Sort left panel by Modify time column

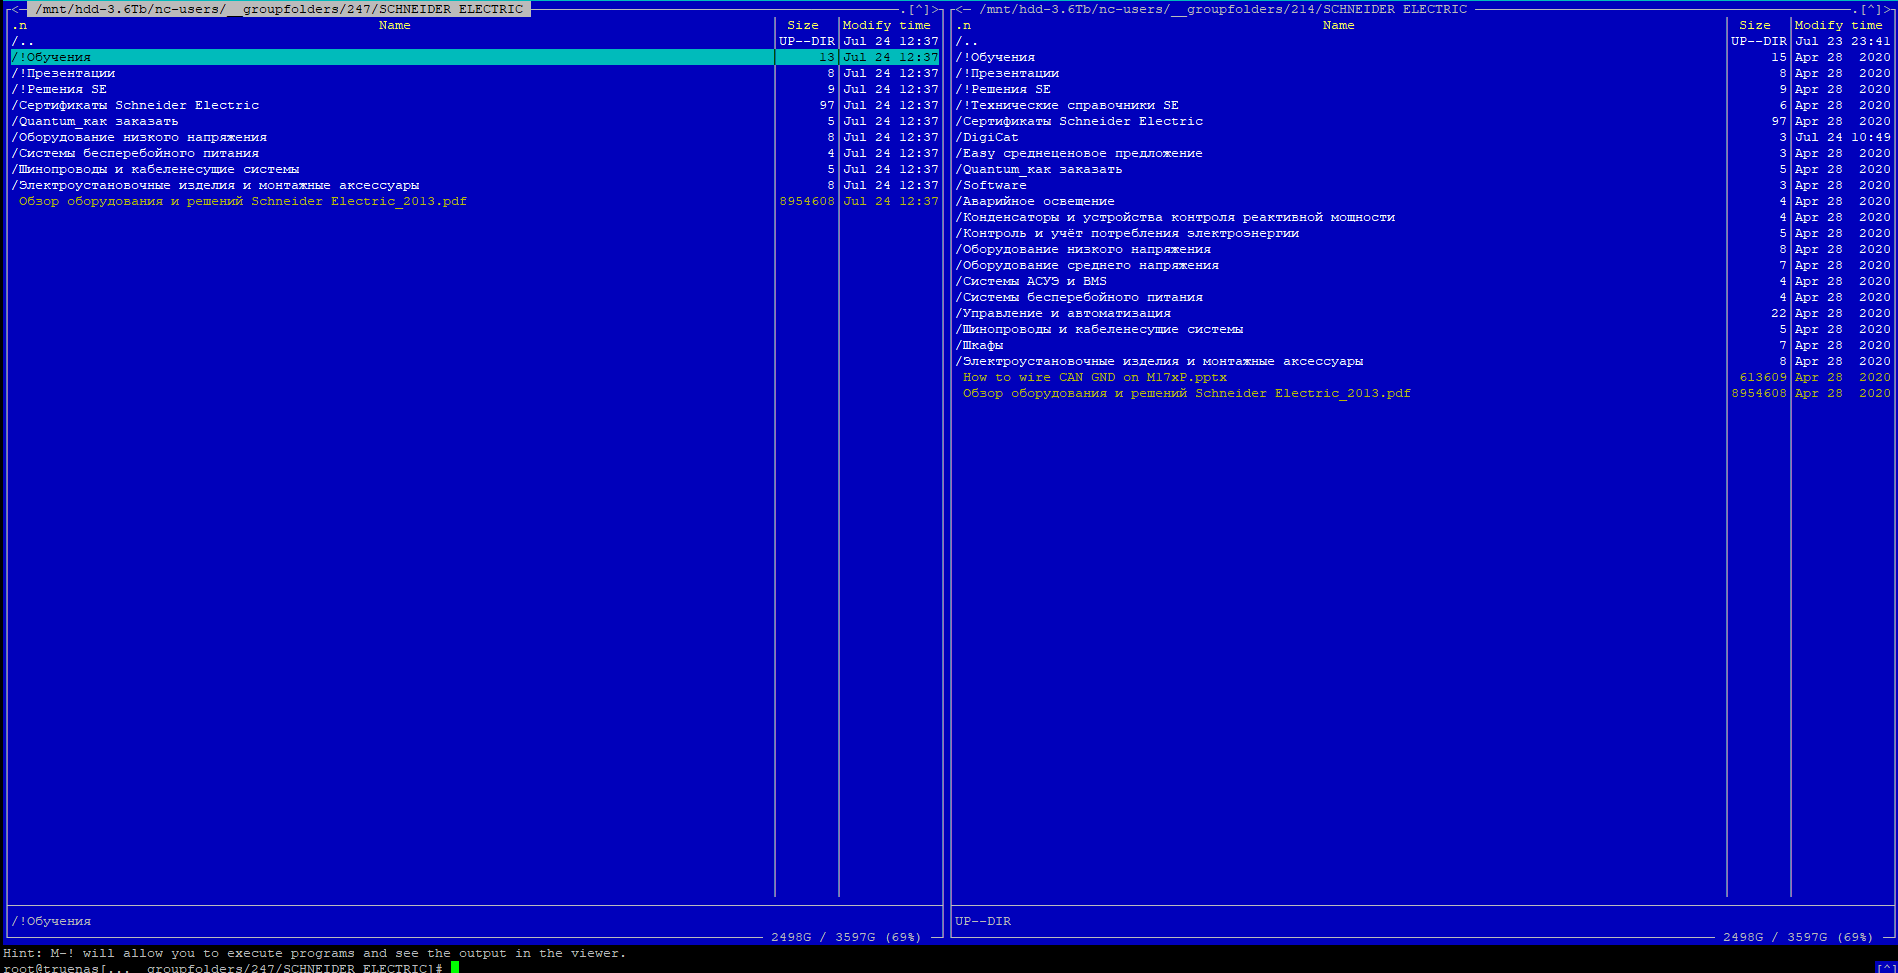point(886,25)
